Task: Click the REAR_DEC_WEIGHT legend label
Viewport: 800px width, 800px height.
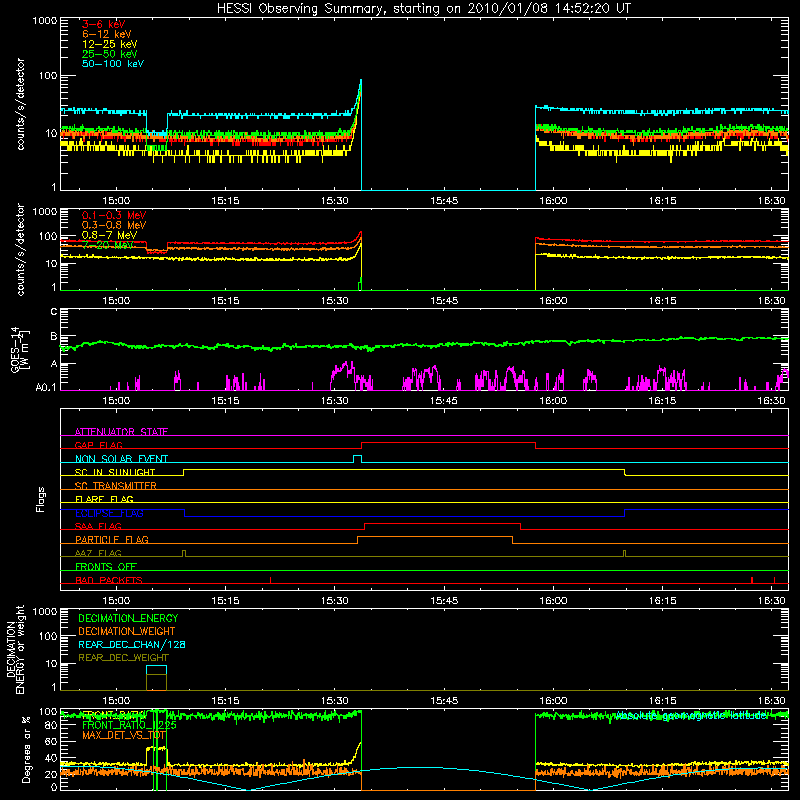Action: [123, 658]
